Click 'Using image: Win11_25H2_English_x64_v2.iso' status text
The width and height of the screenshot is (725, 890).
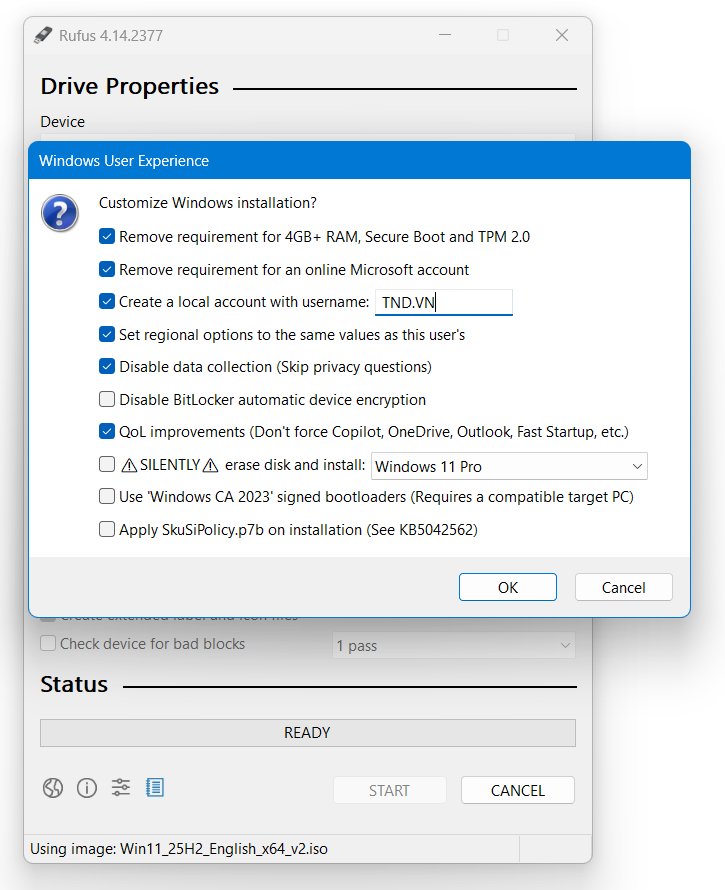[x=179, y=849]
